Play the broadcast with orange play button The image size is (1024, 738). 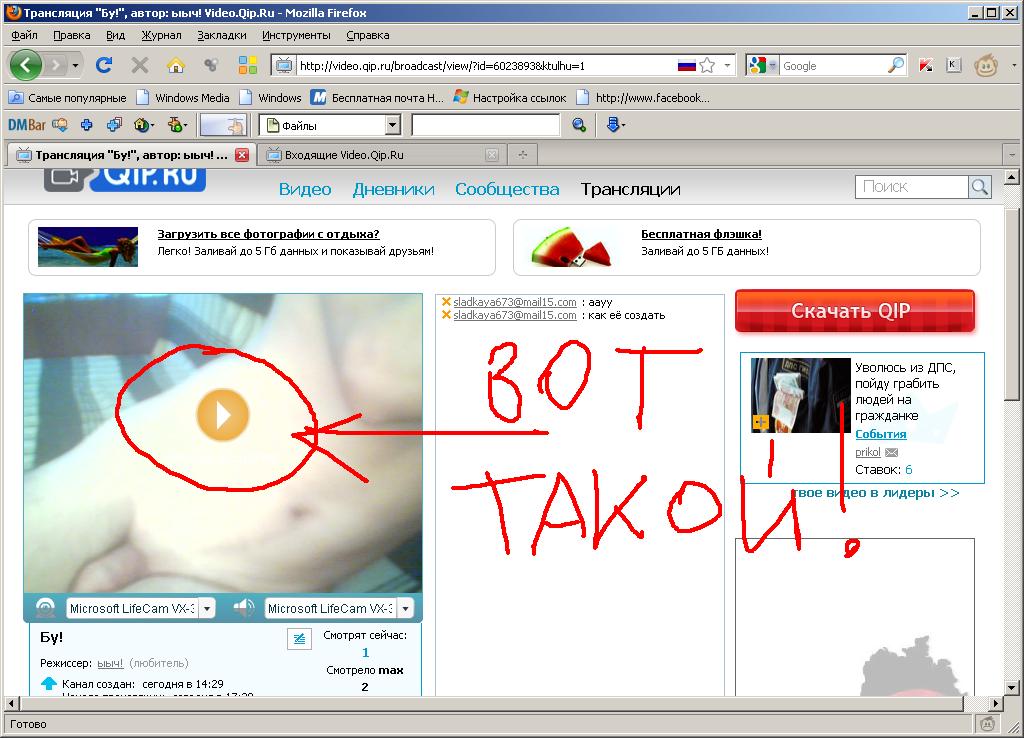point(223,415)
